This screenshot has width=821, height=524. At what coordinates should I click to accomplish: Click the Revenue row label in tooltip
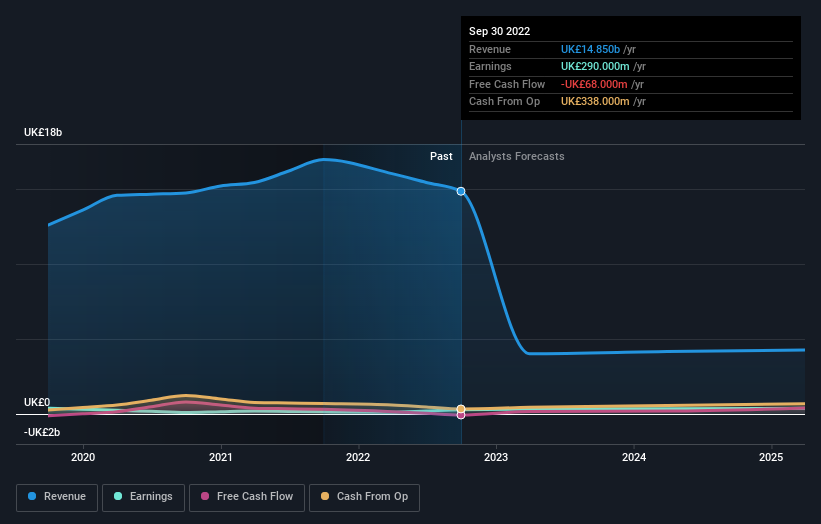[490, 49]
